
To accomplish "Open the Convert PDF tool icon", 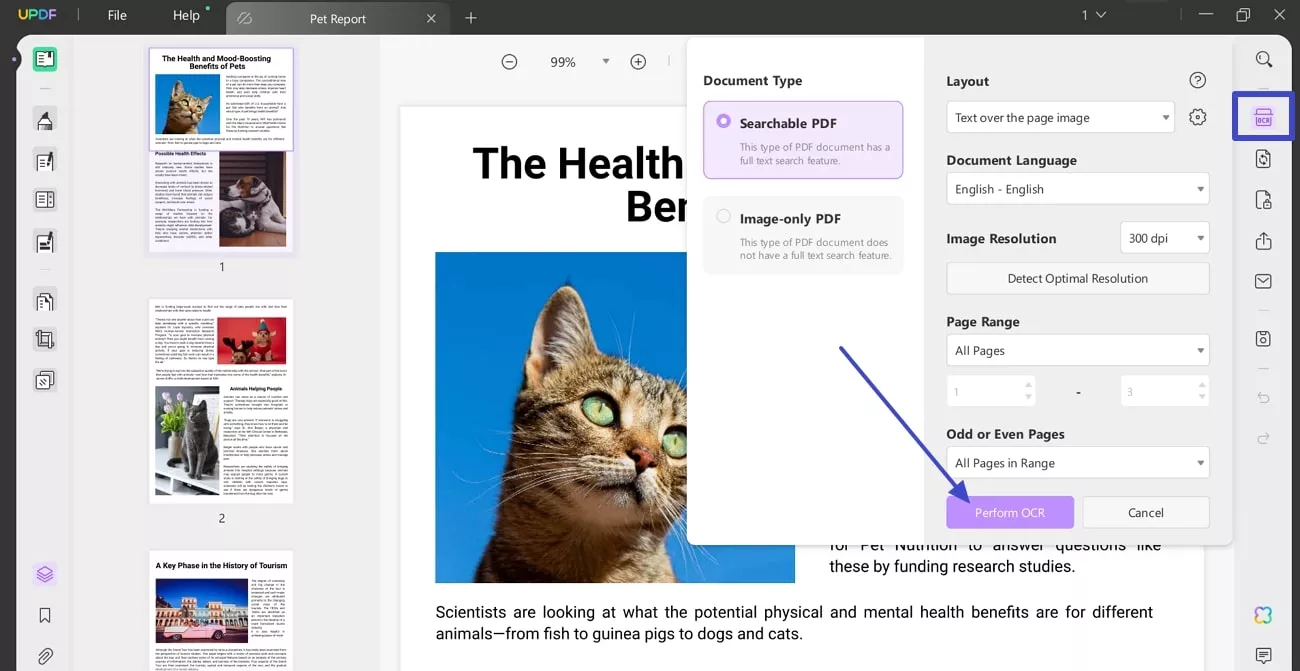I will (x=1263, y=159).
